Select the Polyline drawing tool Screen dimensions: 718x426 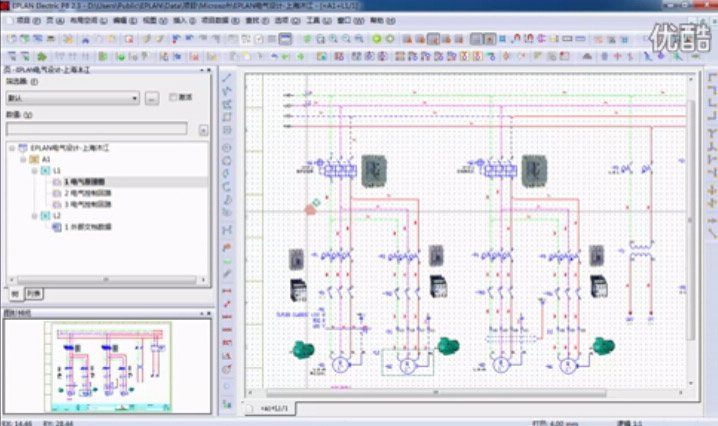click(227, 91)
